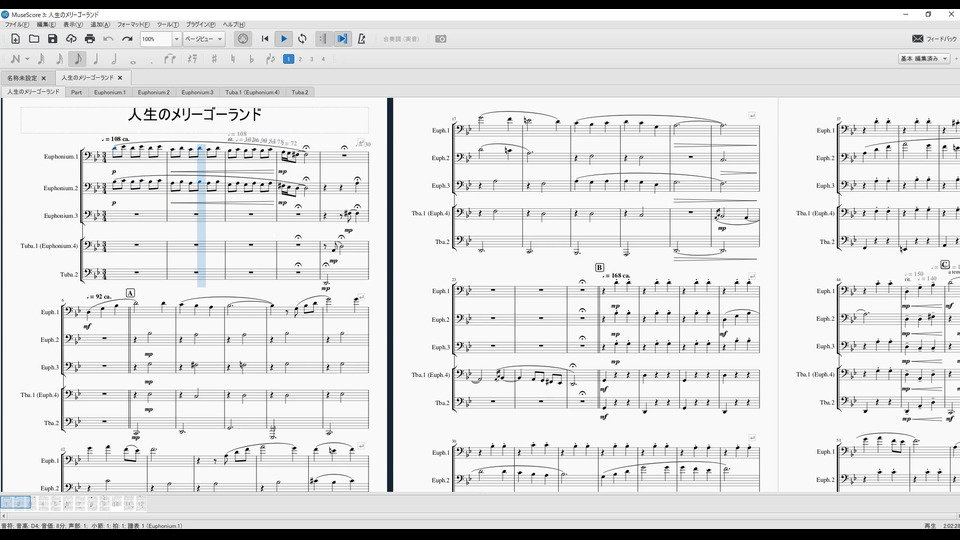960x540 pixels.
Task: Apply sharp accidental
Action: tap(214, 59)
